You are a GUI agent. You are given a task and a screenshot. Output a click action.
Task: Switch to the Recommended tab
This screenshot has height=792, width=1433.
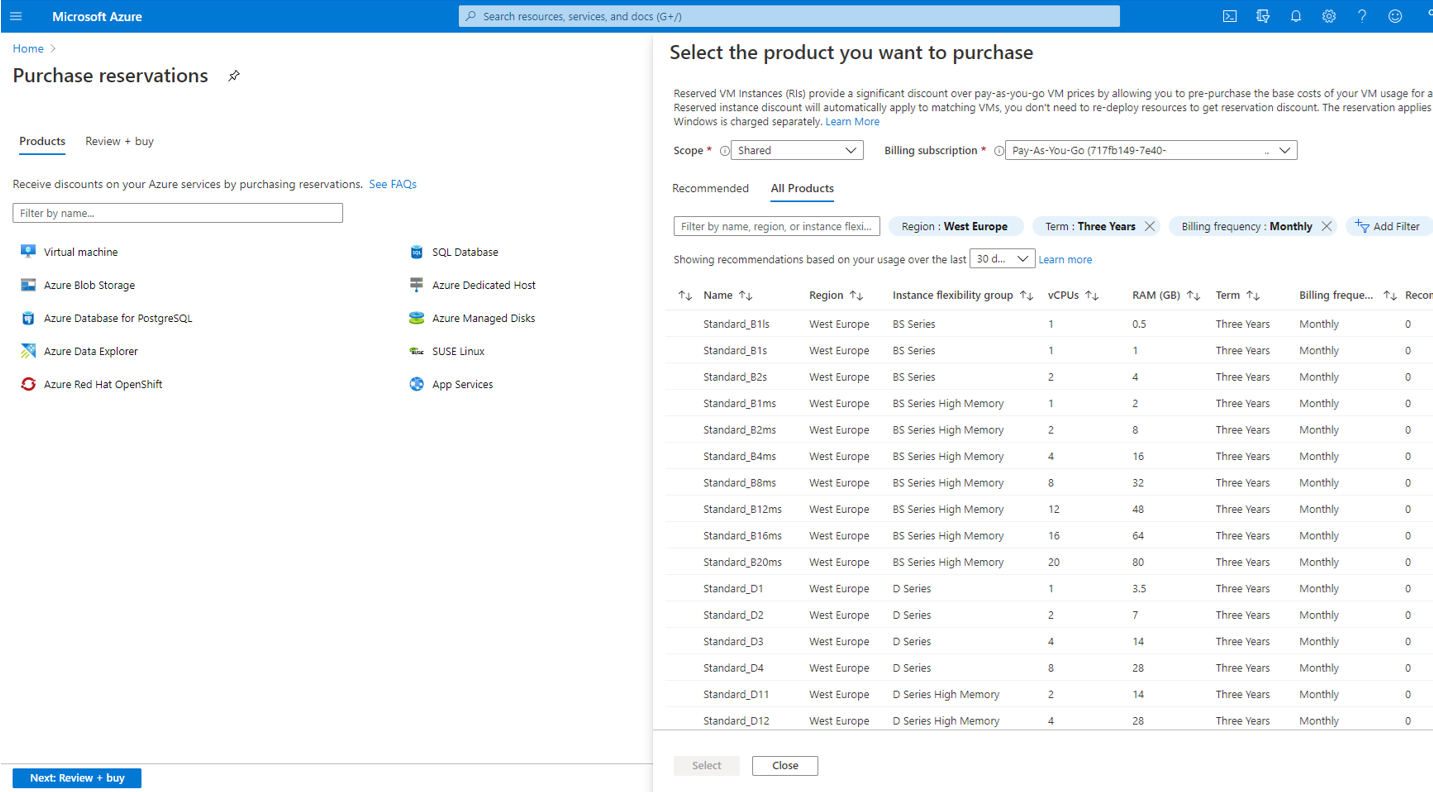(x=710, y=188)
